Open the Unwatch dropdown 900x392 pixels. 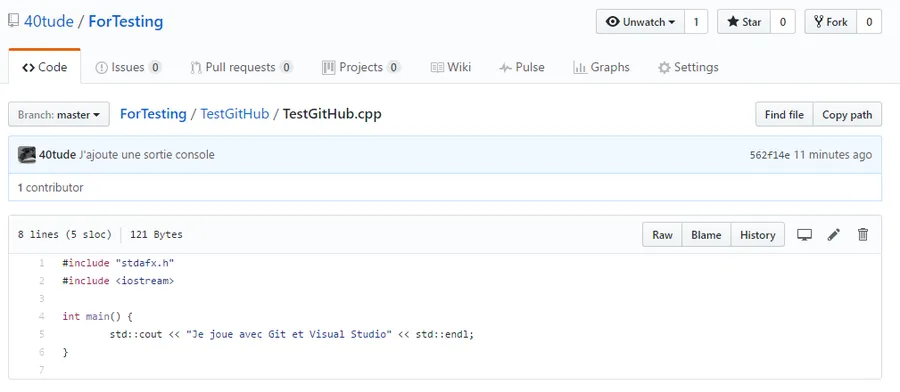(640, 22)
